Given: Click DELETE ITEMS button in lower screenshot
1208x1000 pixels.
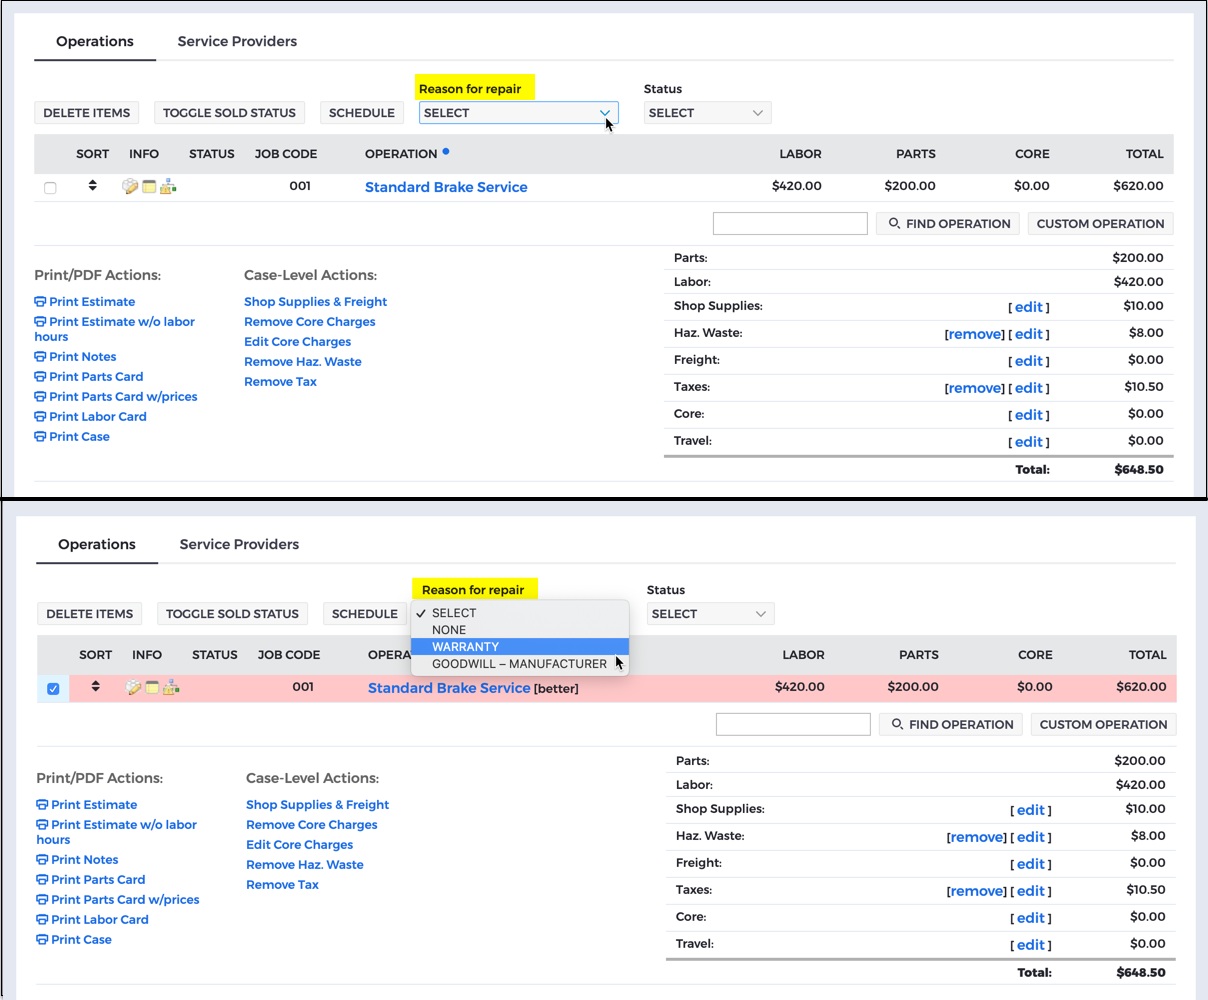Looking at the screenshot, I should (x=90, y=614).
